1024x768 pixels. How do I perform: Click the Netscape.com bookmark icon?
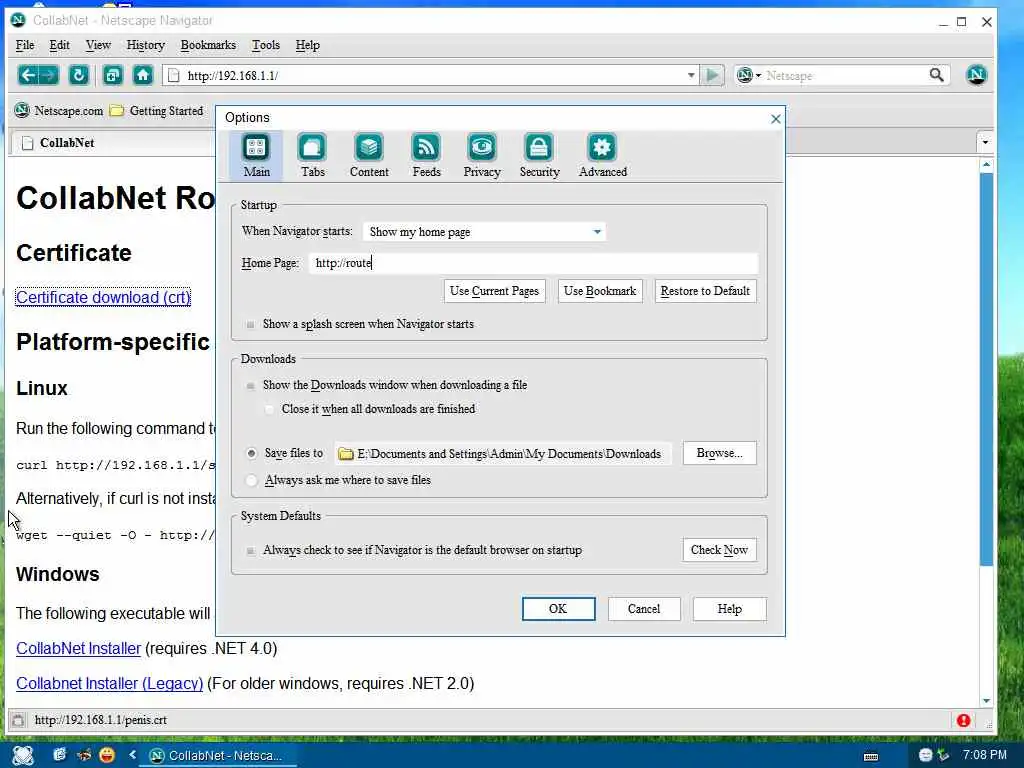[x=22, y=110]
